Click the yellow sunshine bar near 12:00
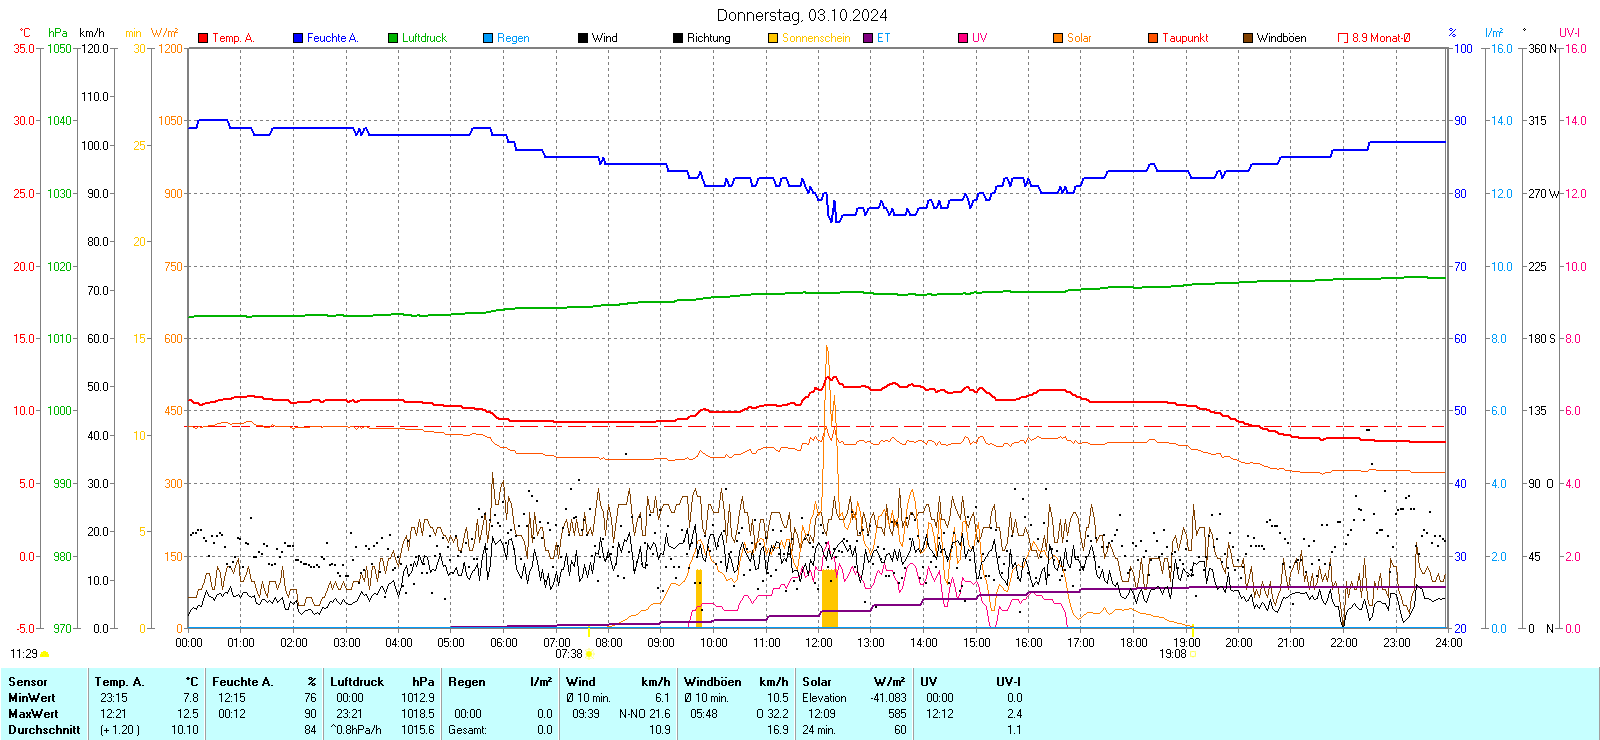 pos(829,598)
